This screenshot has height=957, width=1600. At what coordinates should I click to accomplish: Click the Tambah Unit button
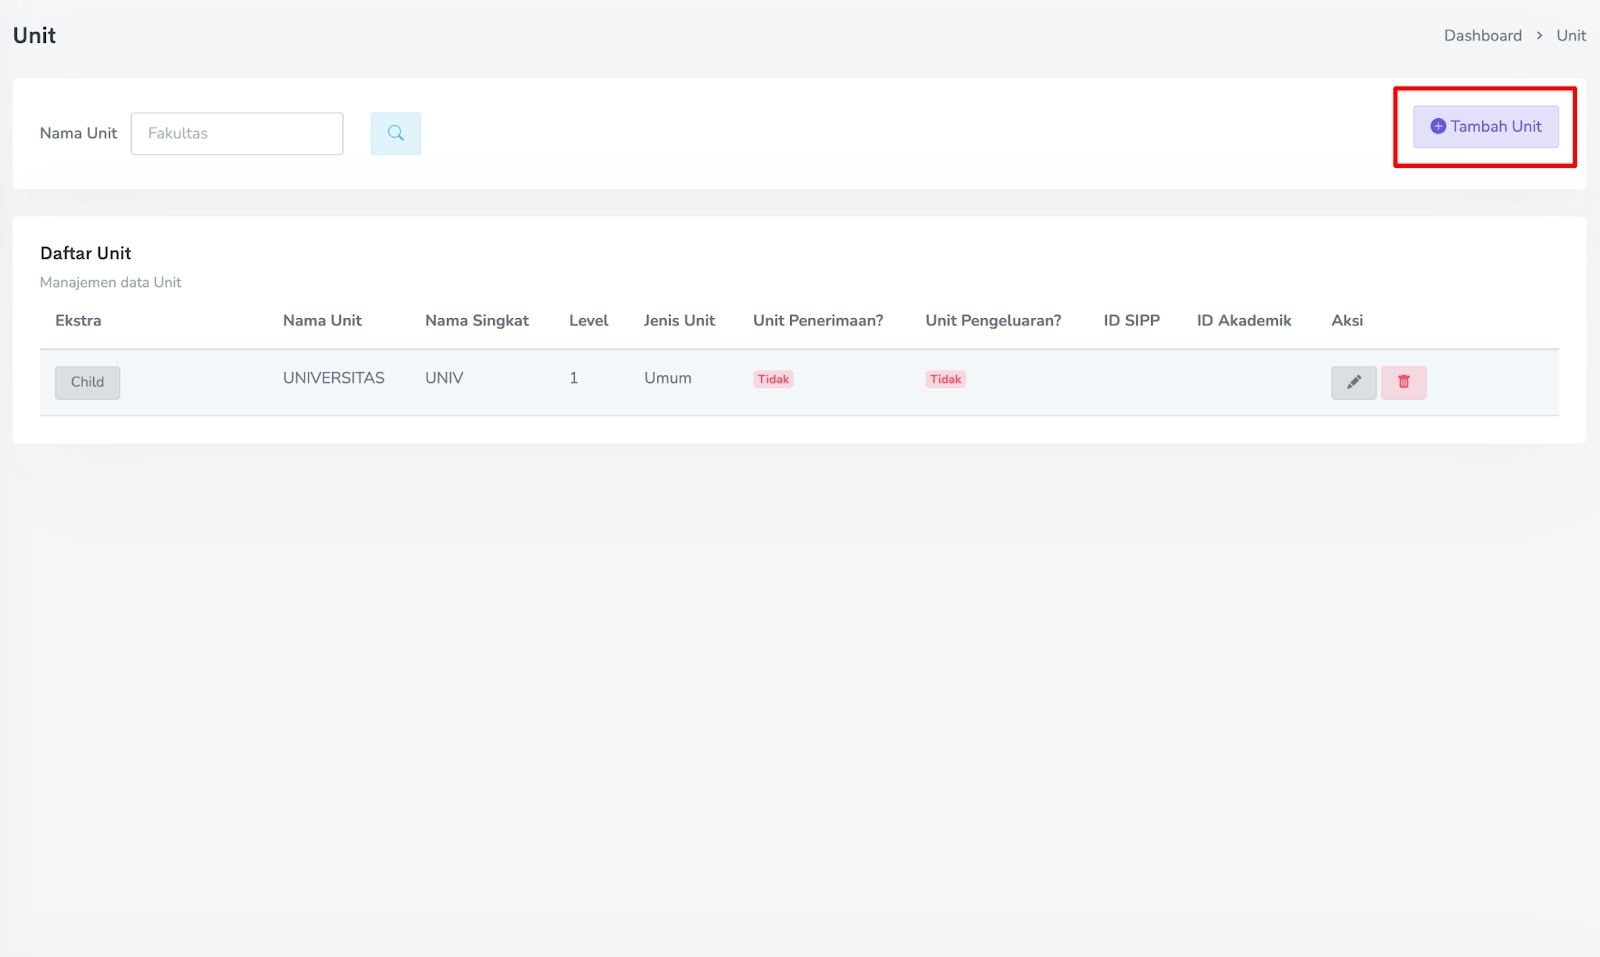pyautogui.click(x=1485, y=127)
